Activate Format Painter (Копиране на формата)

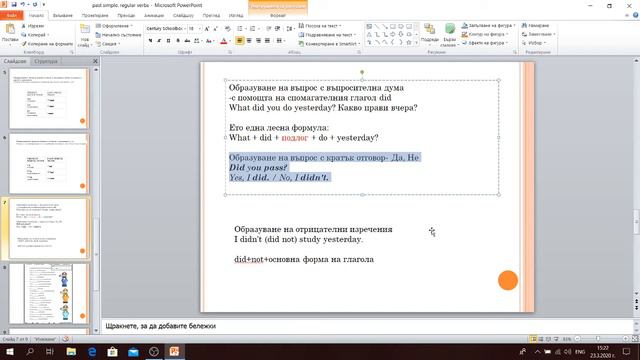pyautogui.click(x=47, y=44)
